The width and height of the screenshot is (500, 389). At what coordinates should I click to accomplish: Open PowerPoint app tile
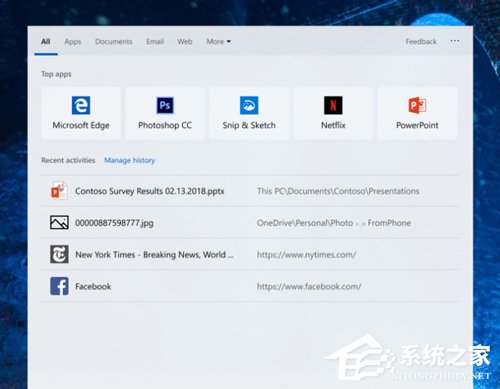click(417, 113)
